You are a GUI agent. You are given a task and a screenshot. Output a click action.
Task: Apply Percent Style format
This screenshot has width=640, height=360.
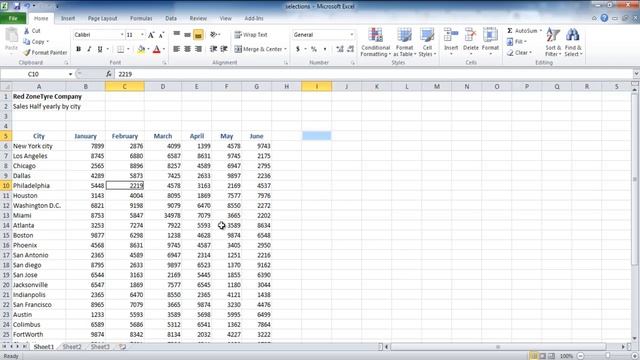point(313,49)
